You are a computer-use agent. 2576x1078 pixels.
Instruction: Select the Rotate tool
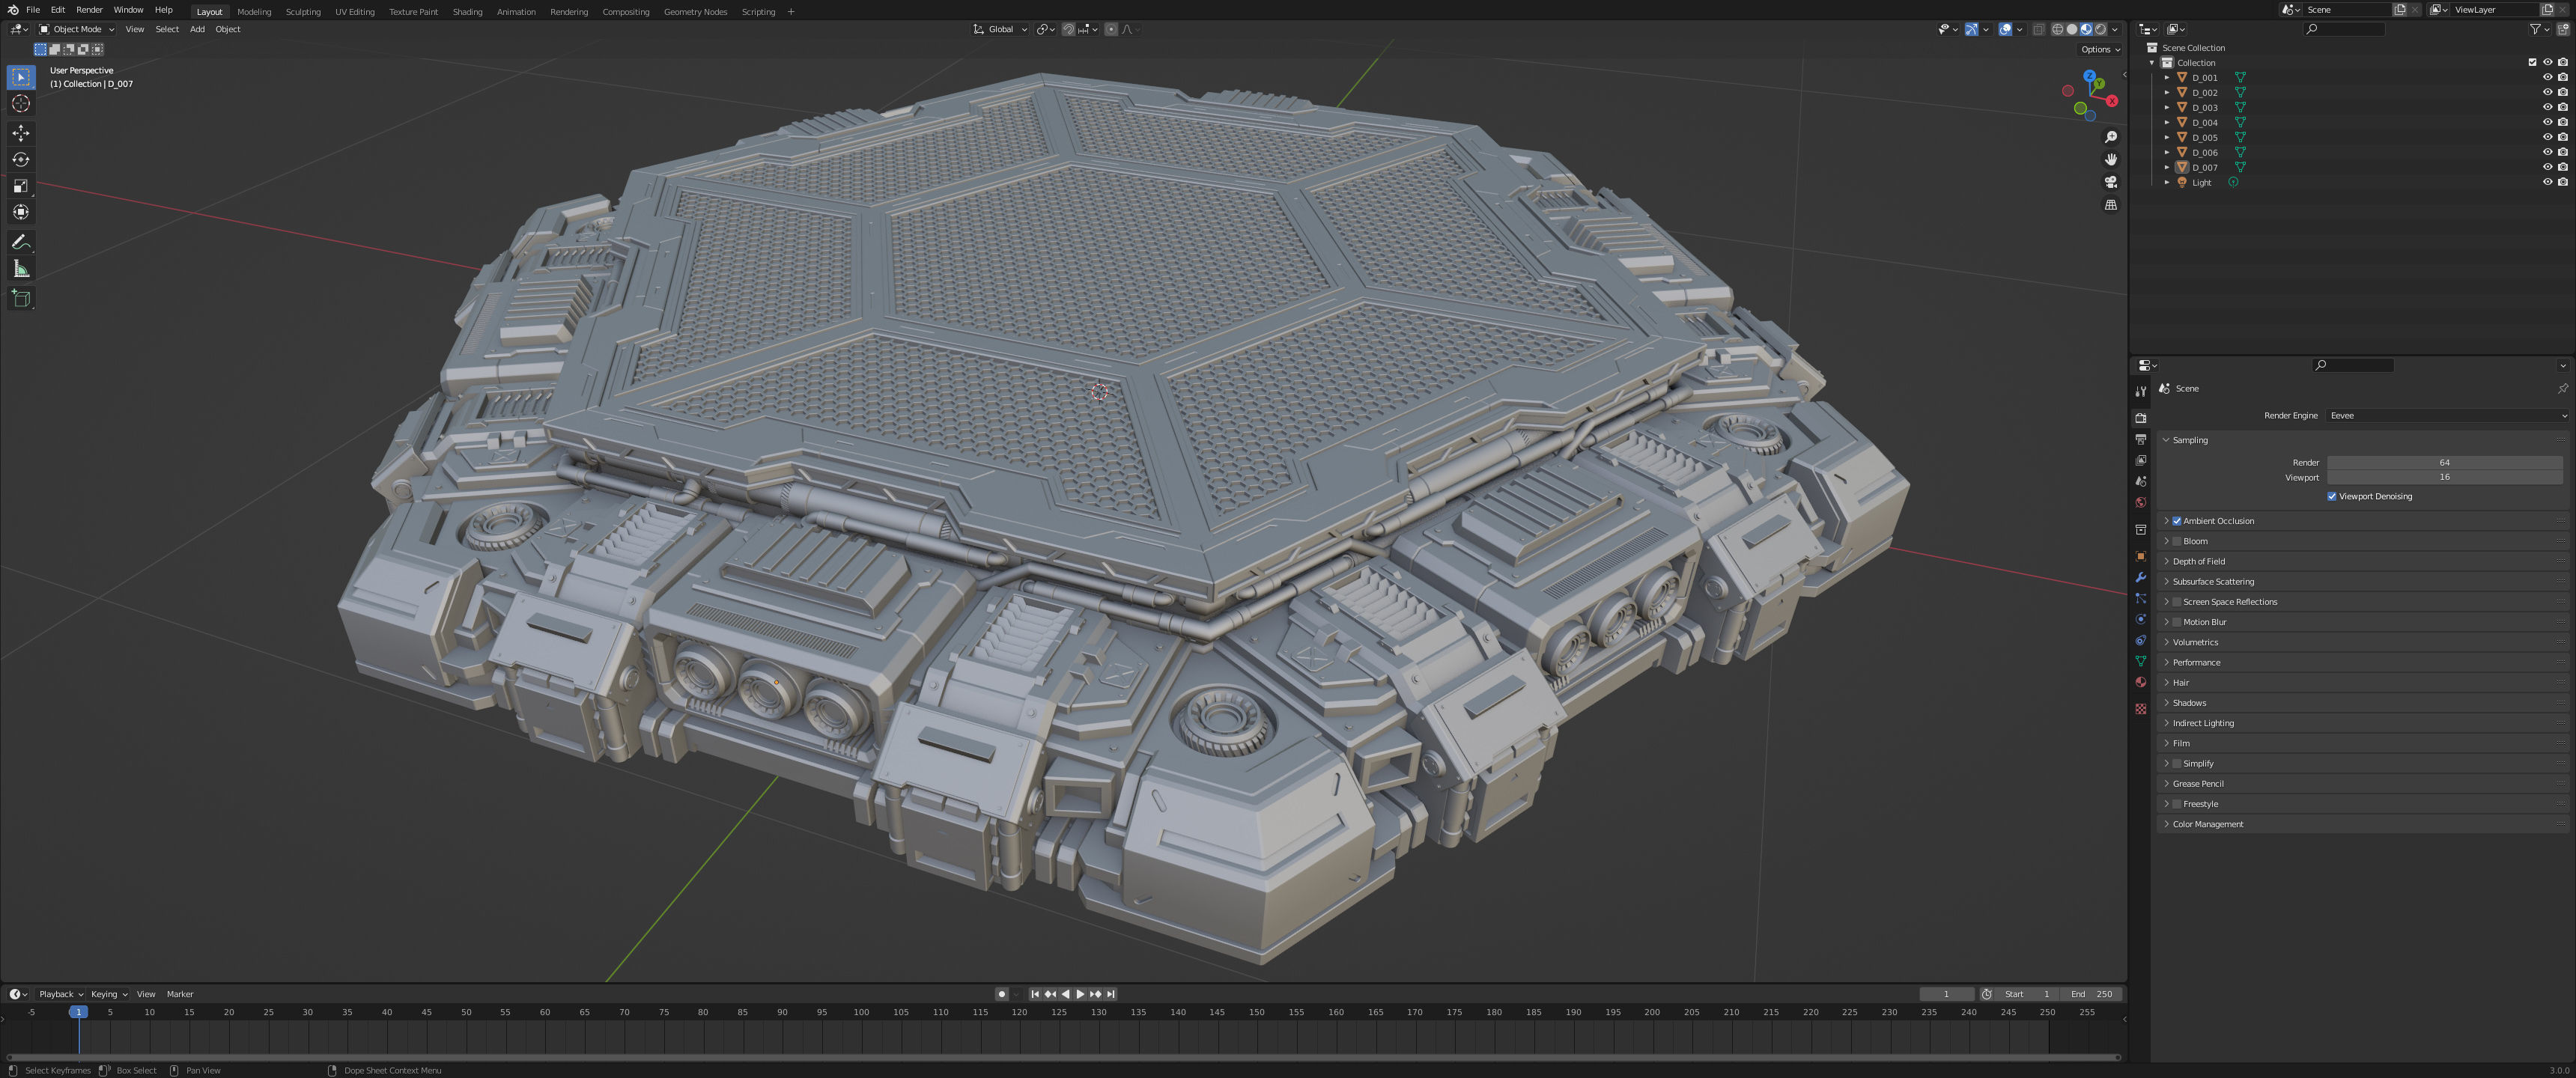click(21, 160)
